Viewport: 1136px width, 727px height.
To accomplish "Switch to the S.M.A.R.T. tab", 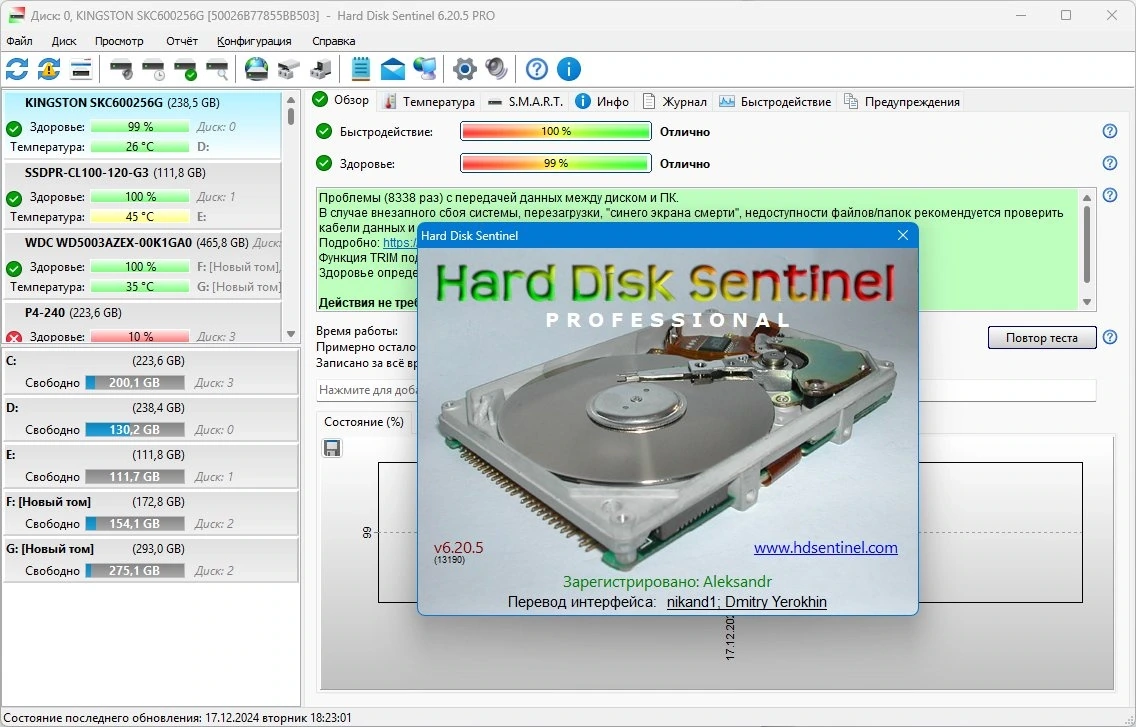I will coord(526,101).
